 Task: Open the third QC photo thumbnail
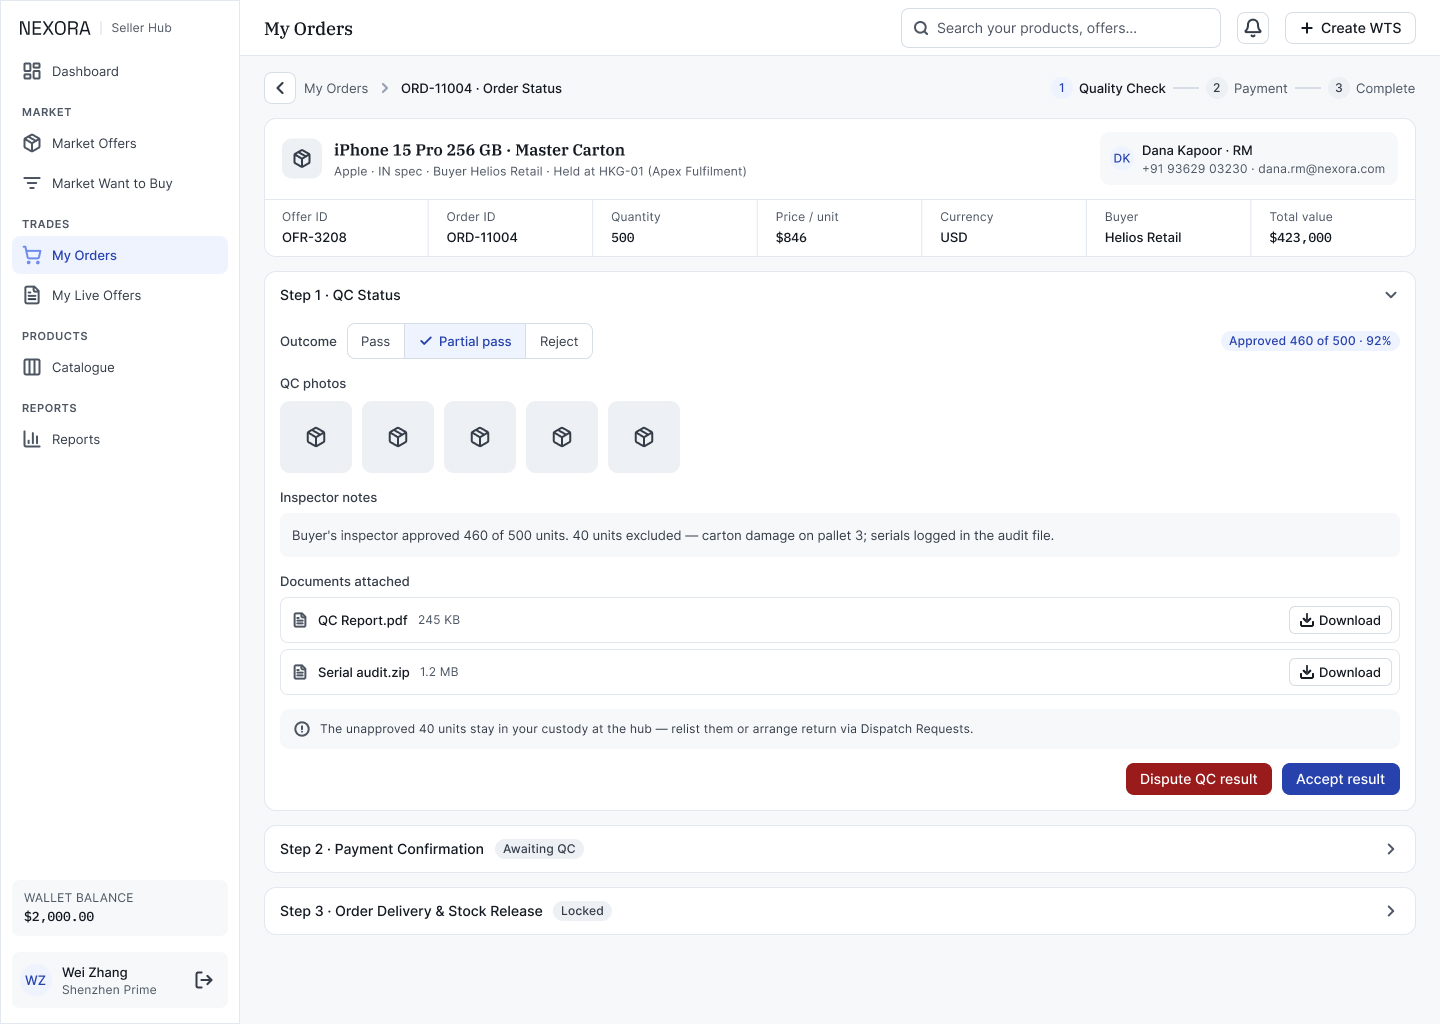(480, 437)
